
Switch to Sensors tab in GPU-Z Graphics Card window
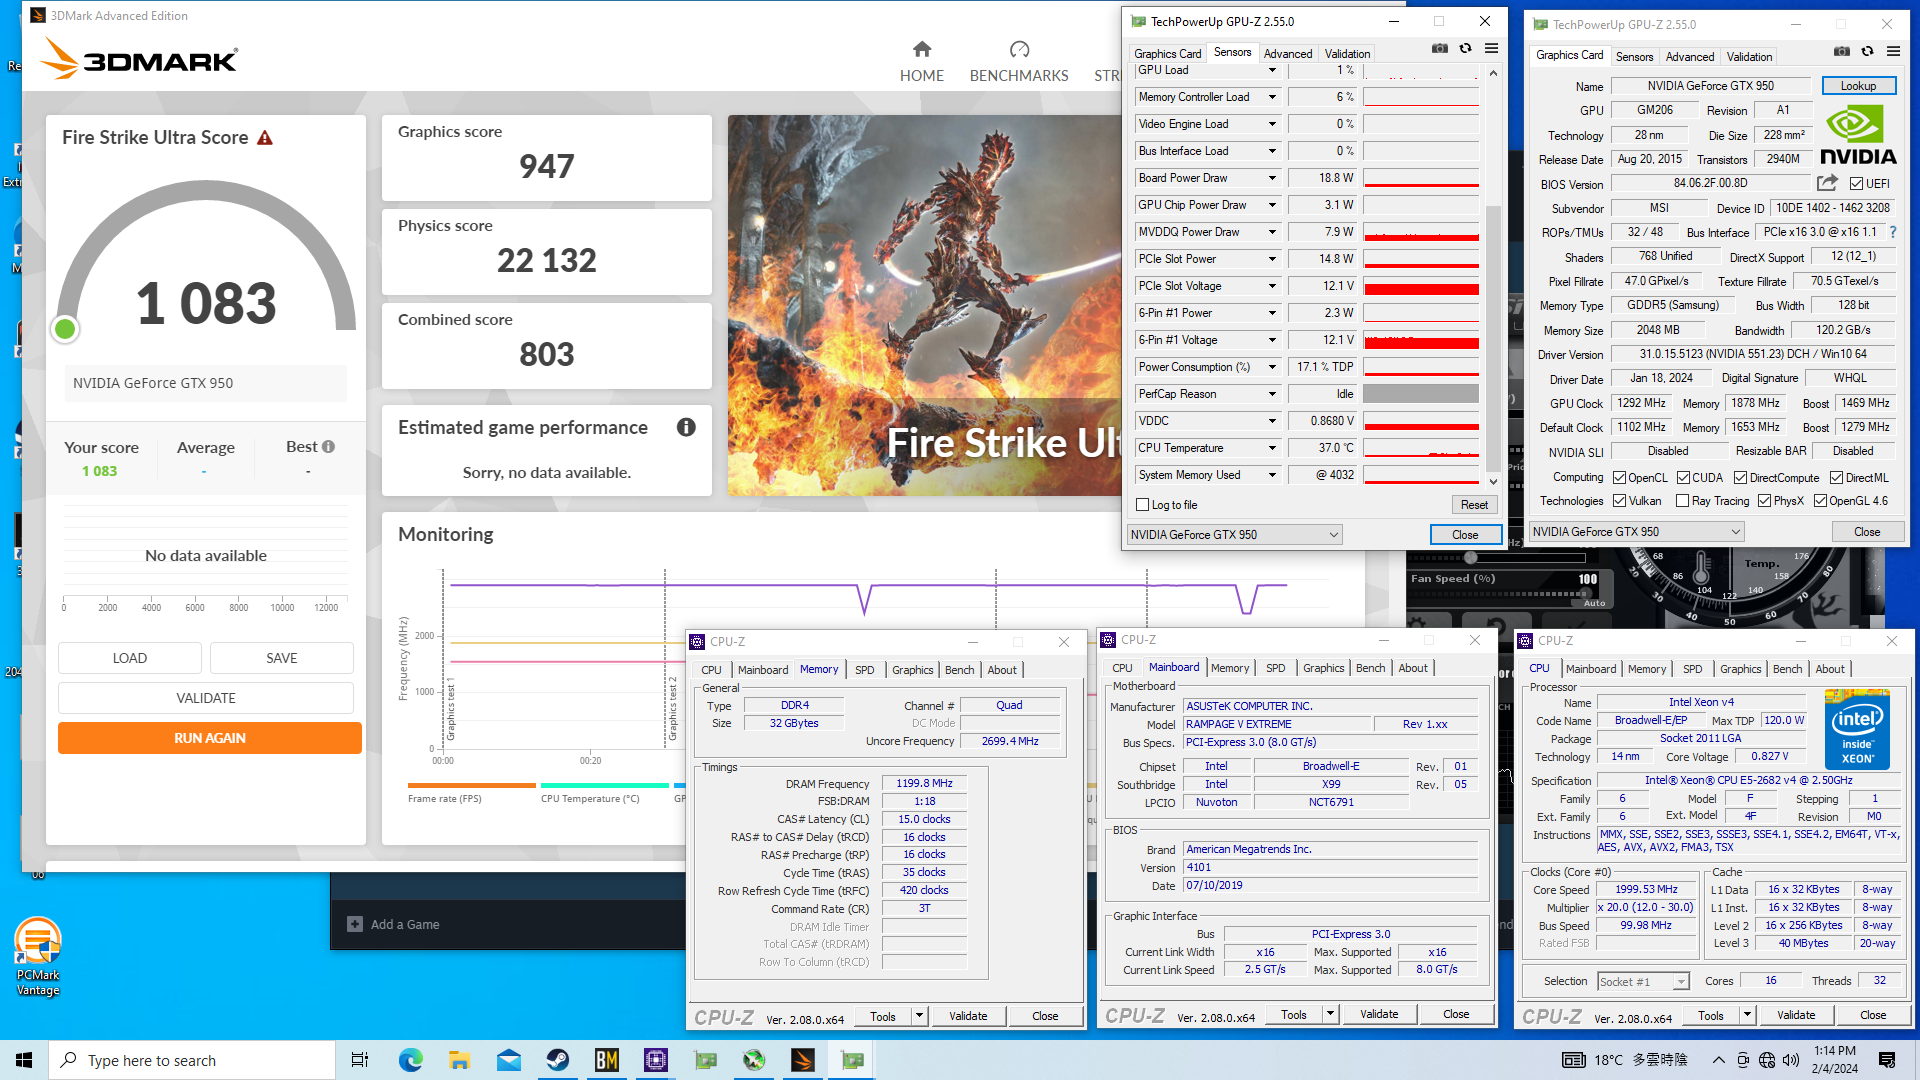pos(1634,57)
